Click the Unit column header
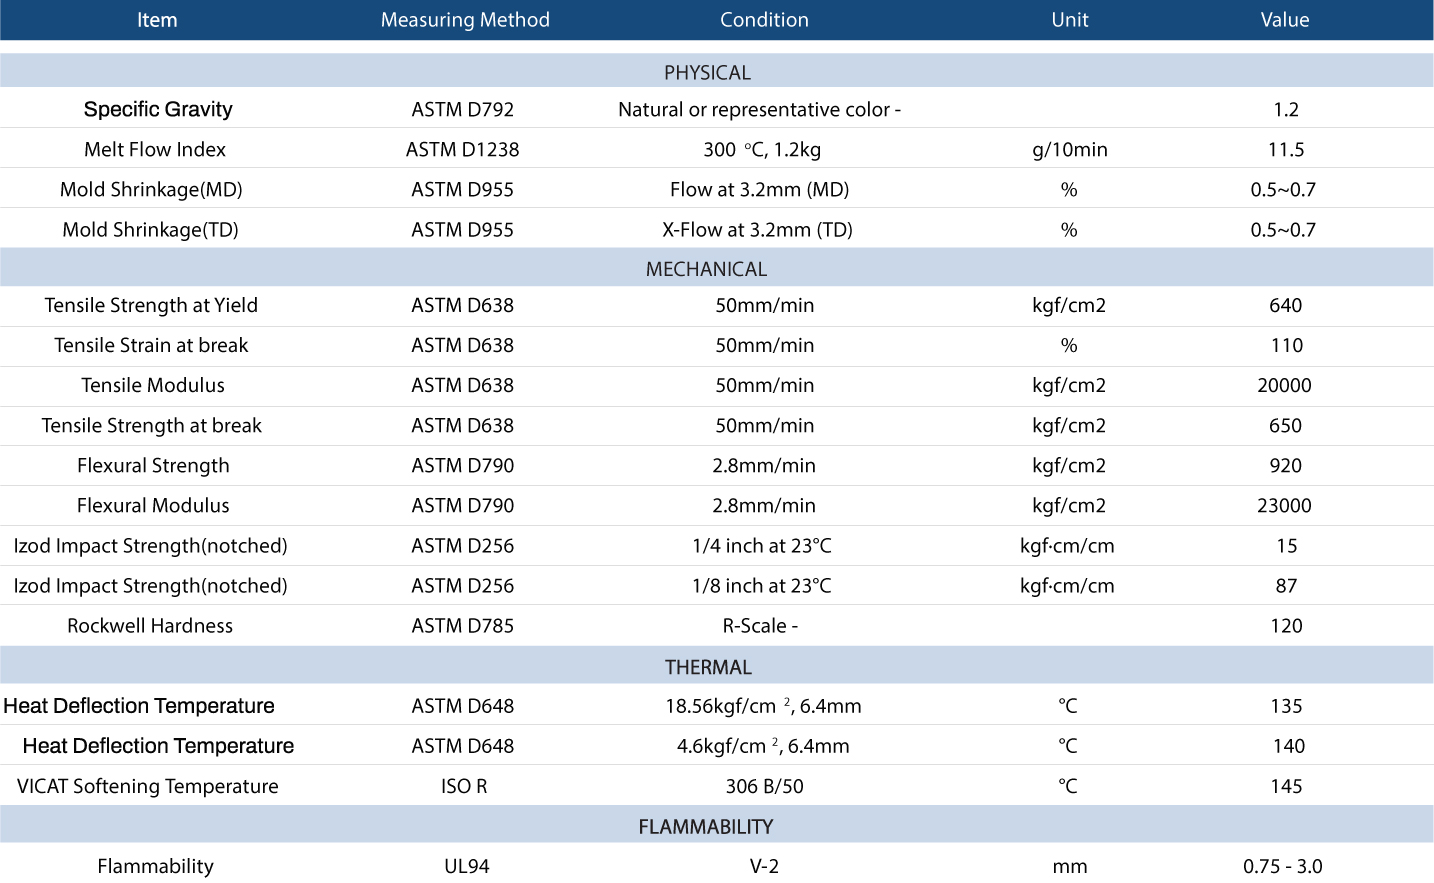The image size is (1434, 883). (1069, 20)
